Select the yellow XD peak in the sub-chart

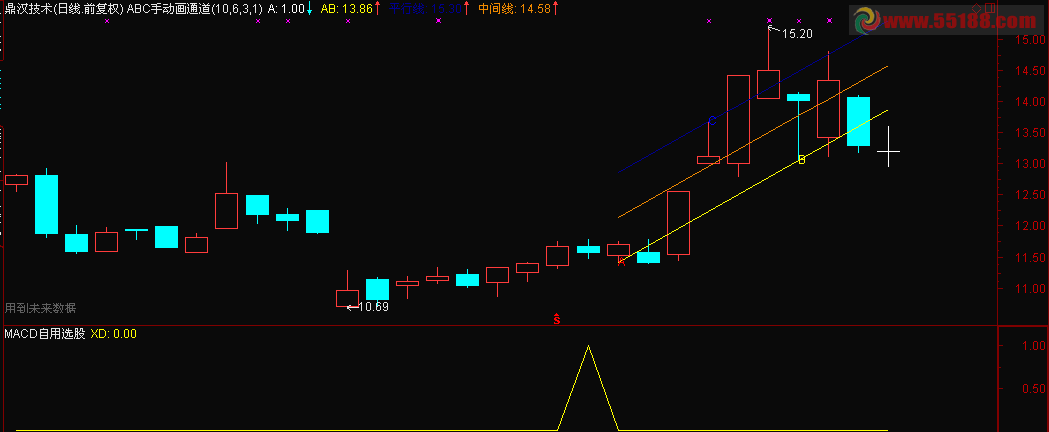[x=588, y=346]
